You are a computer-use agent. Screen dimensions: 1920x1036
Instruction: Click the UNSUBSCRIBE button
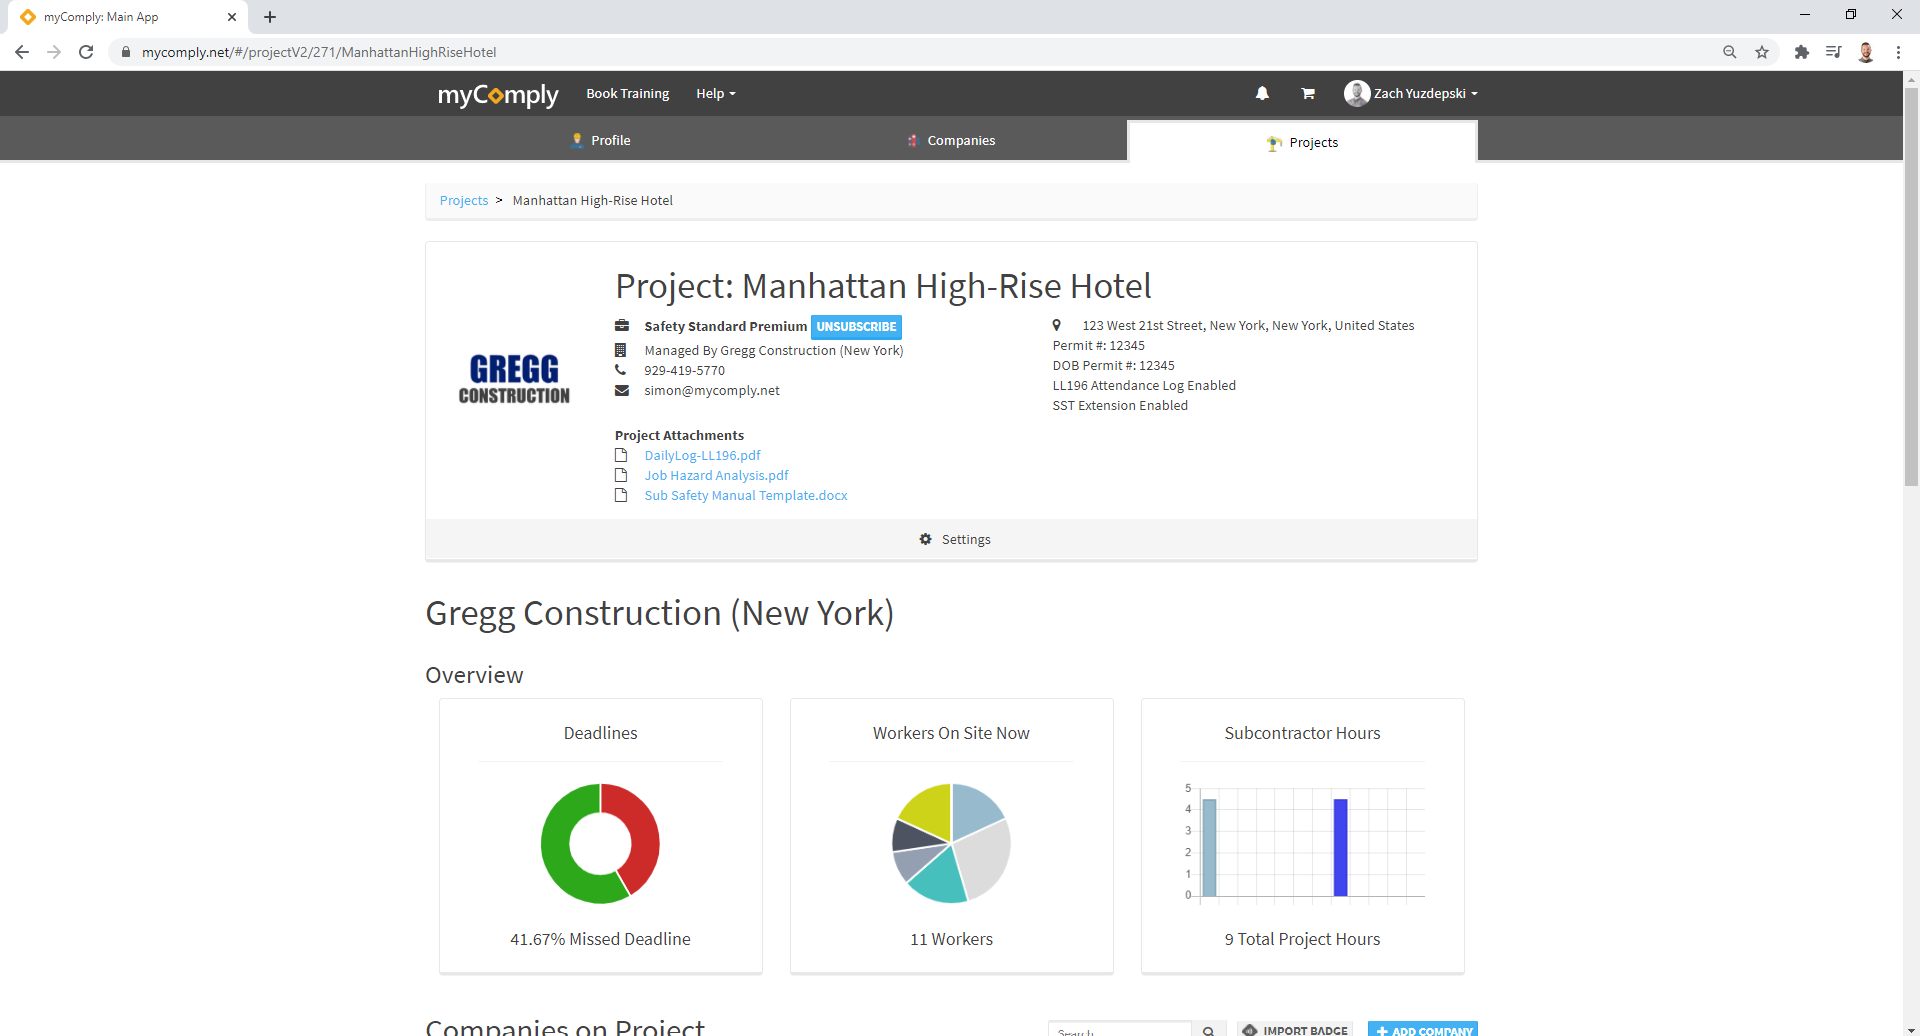(856, 327)
